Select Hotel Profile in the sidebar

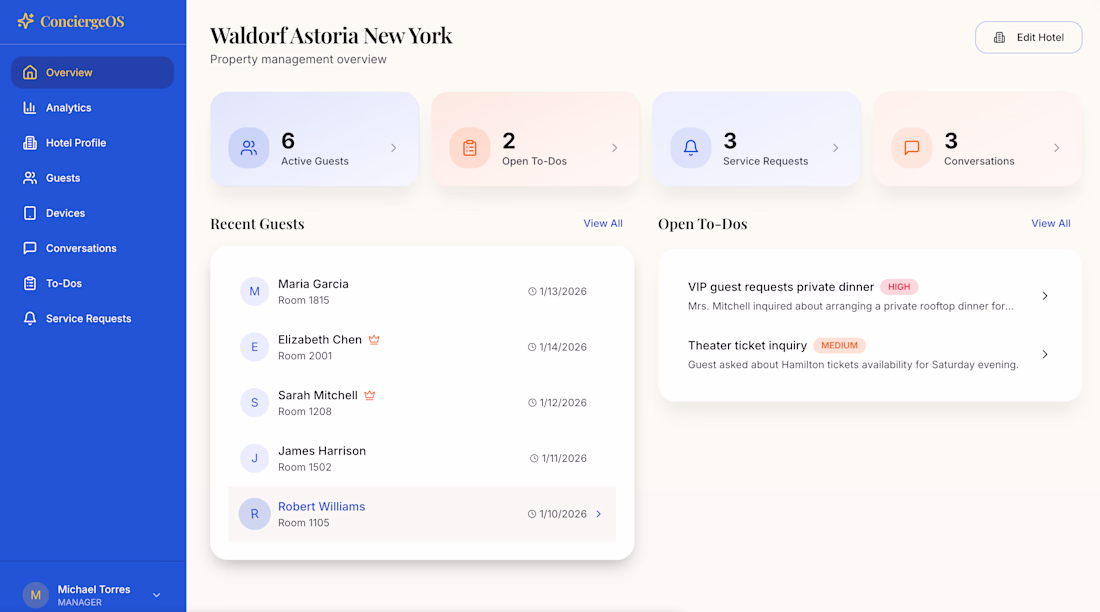tap(75, 143)
